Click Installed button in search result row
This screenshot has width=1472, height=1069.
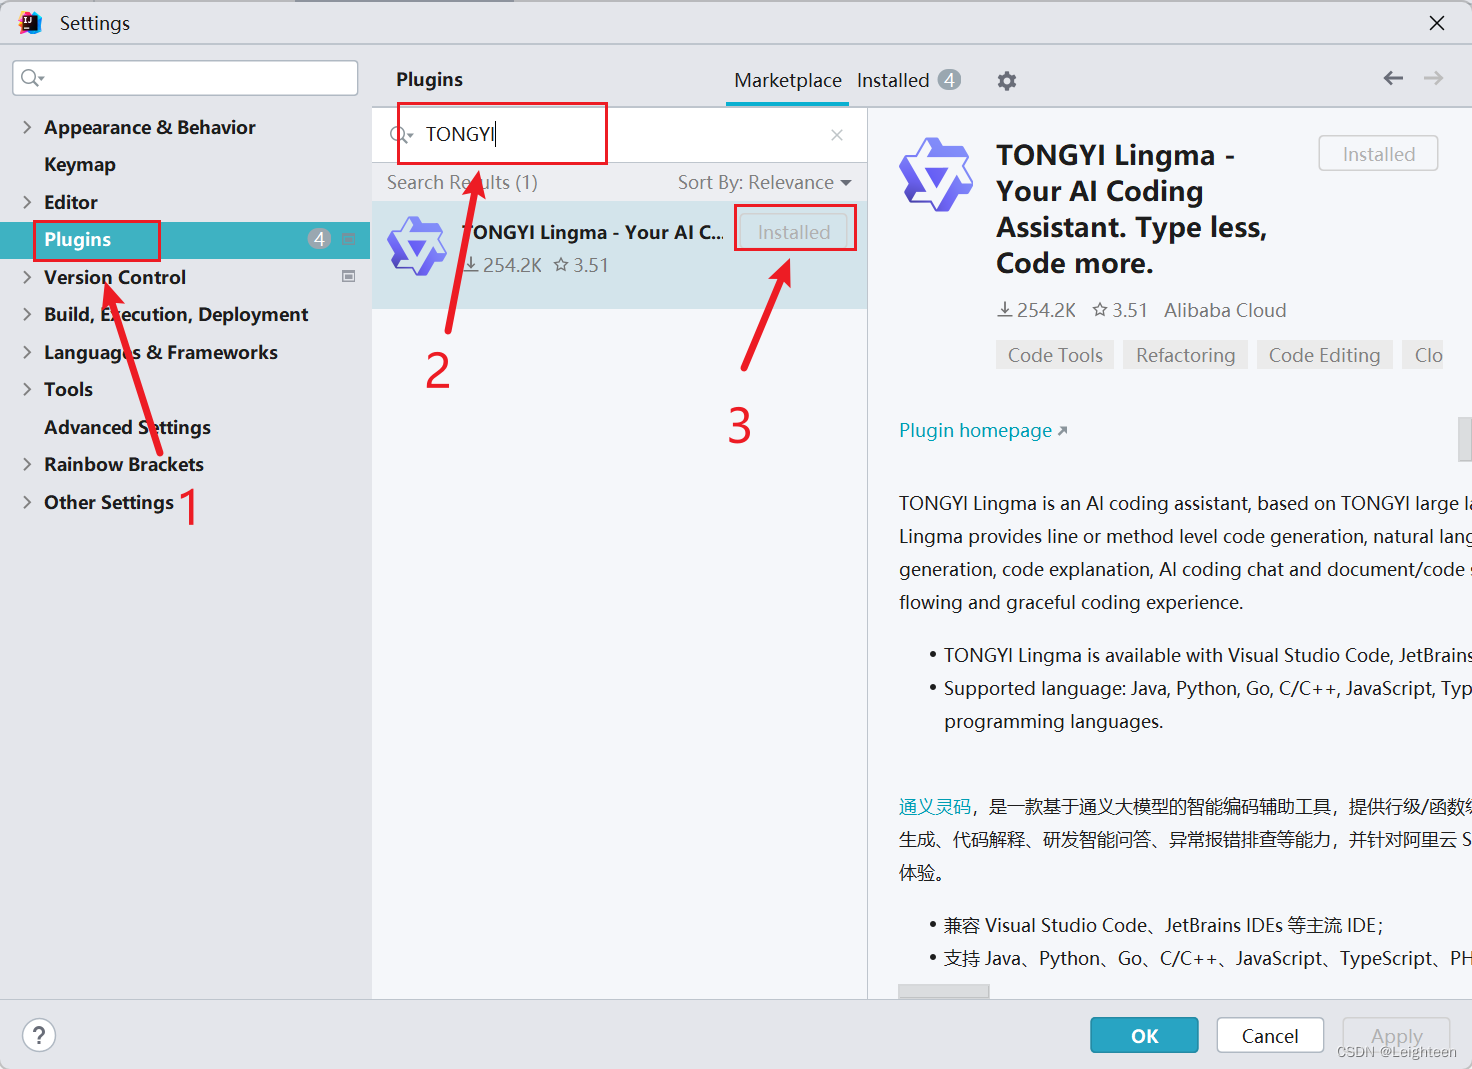tap(794, 232)
